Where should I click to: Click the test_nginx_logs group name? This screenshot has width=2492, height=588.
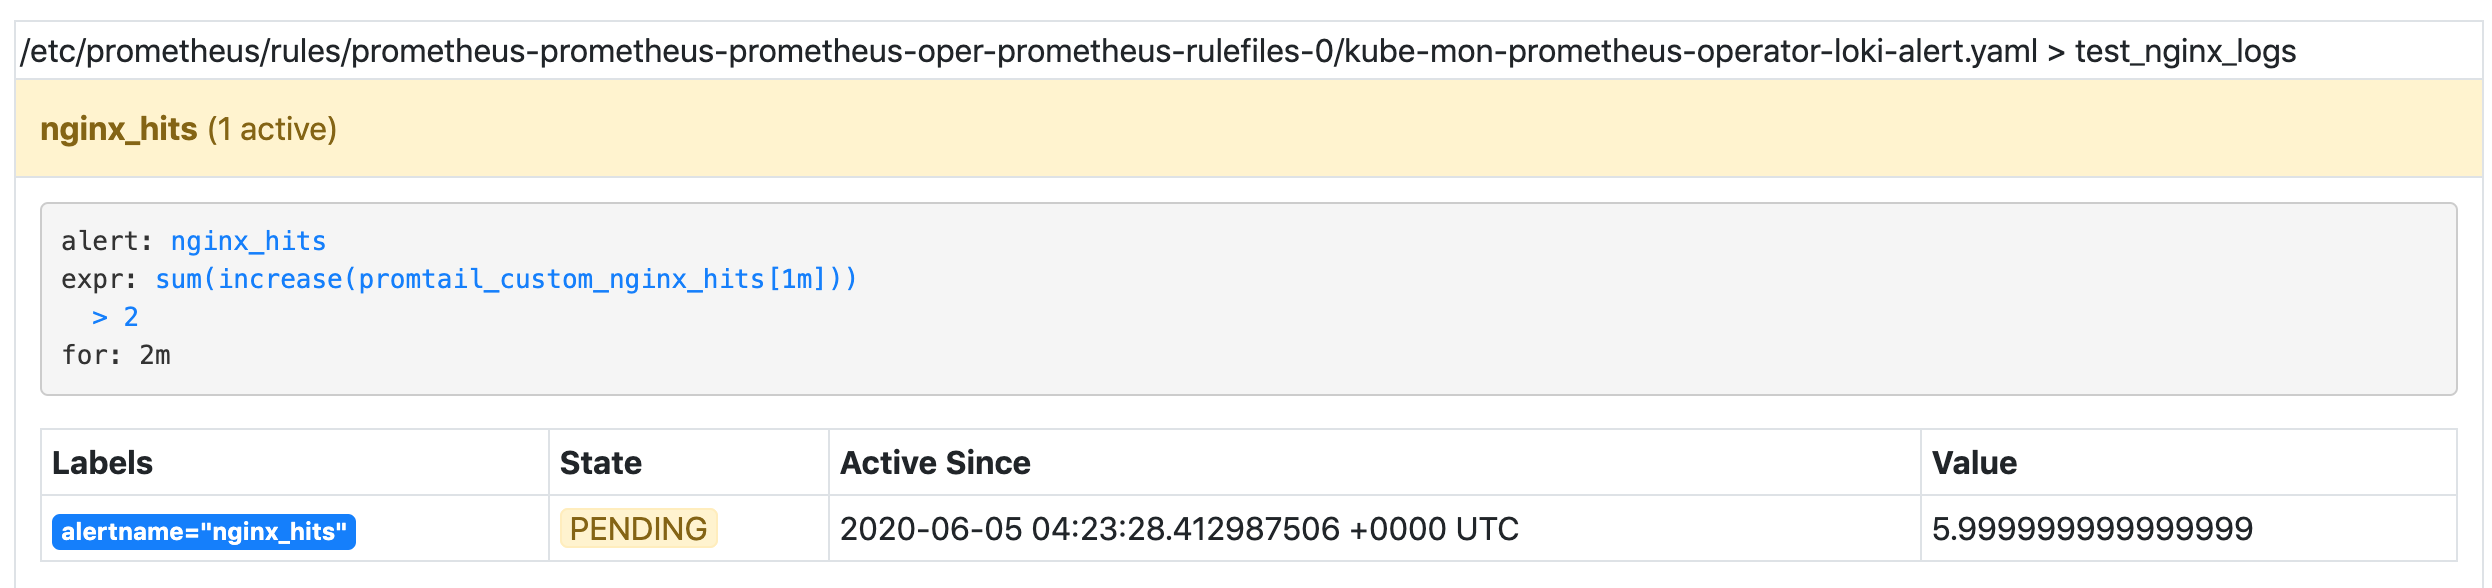point(2185,51)
